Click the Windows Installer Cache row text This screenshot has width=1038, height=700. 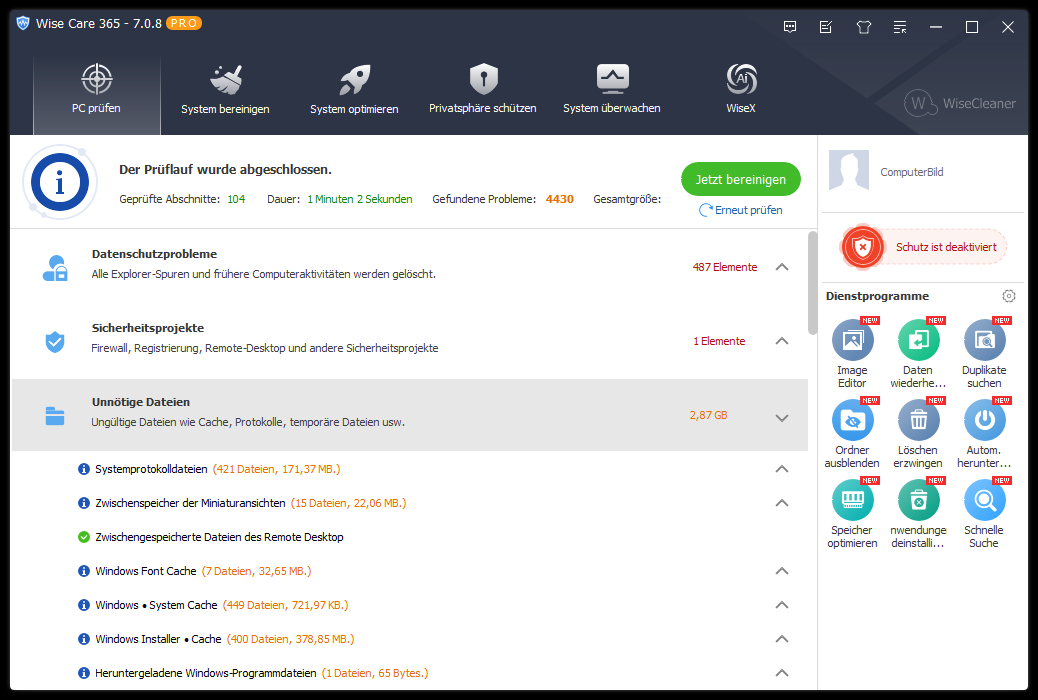pos(158,639)
